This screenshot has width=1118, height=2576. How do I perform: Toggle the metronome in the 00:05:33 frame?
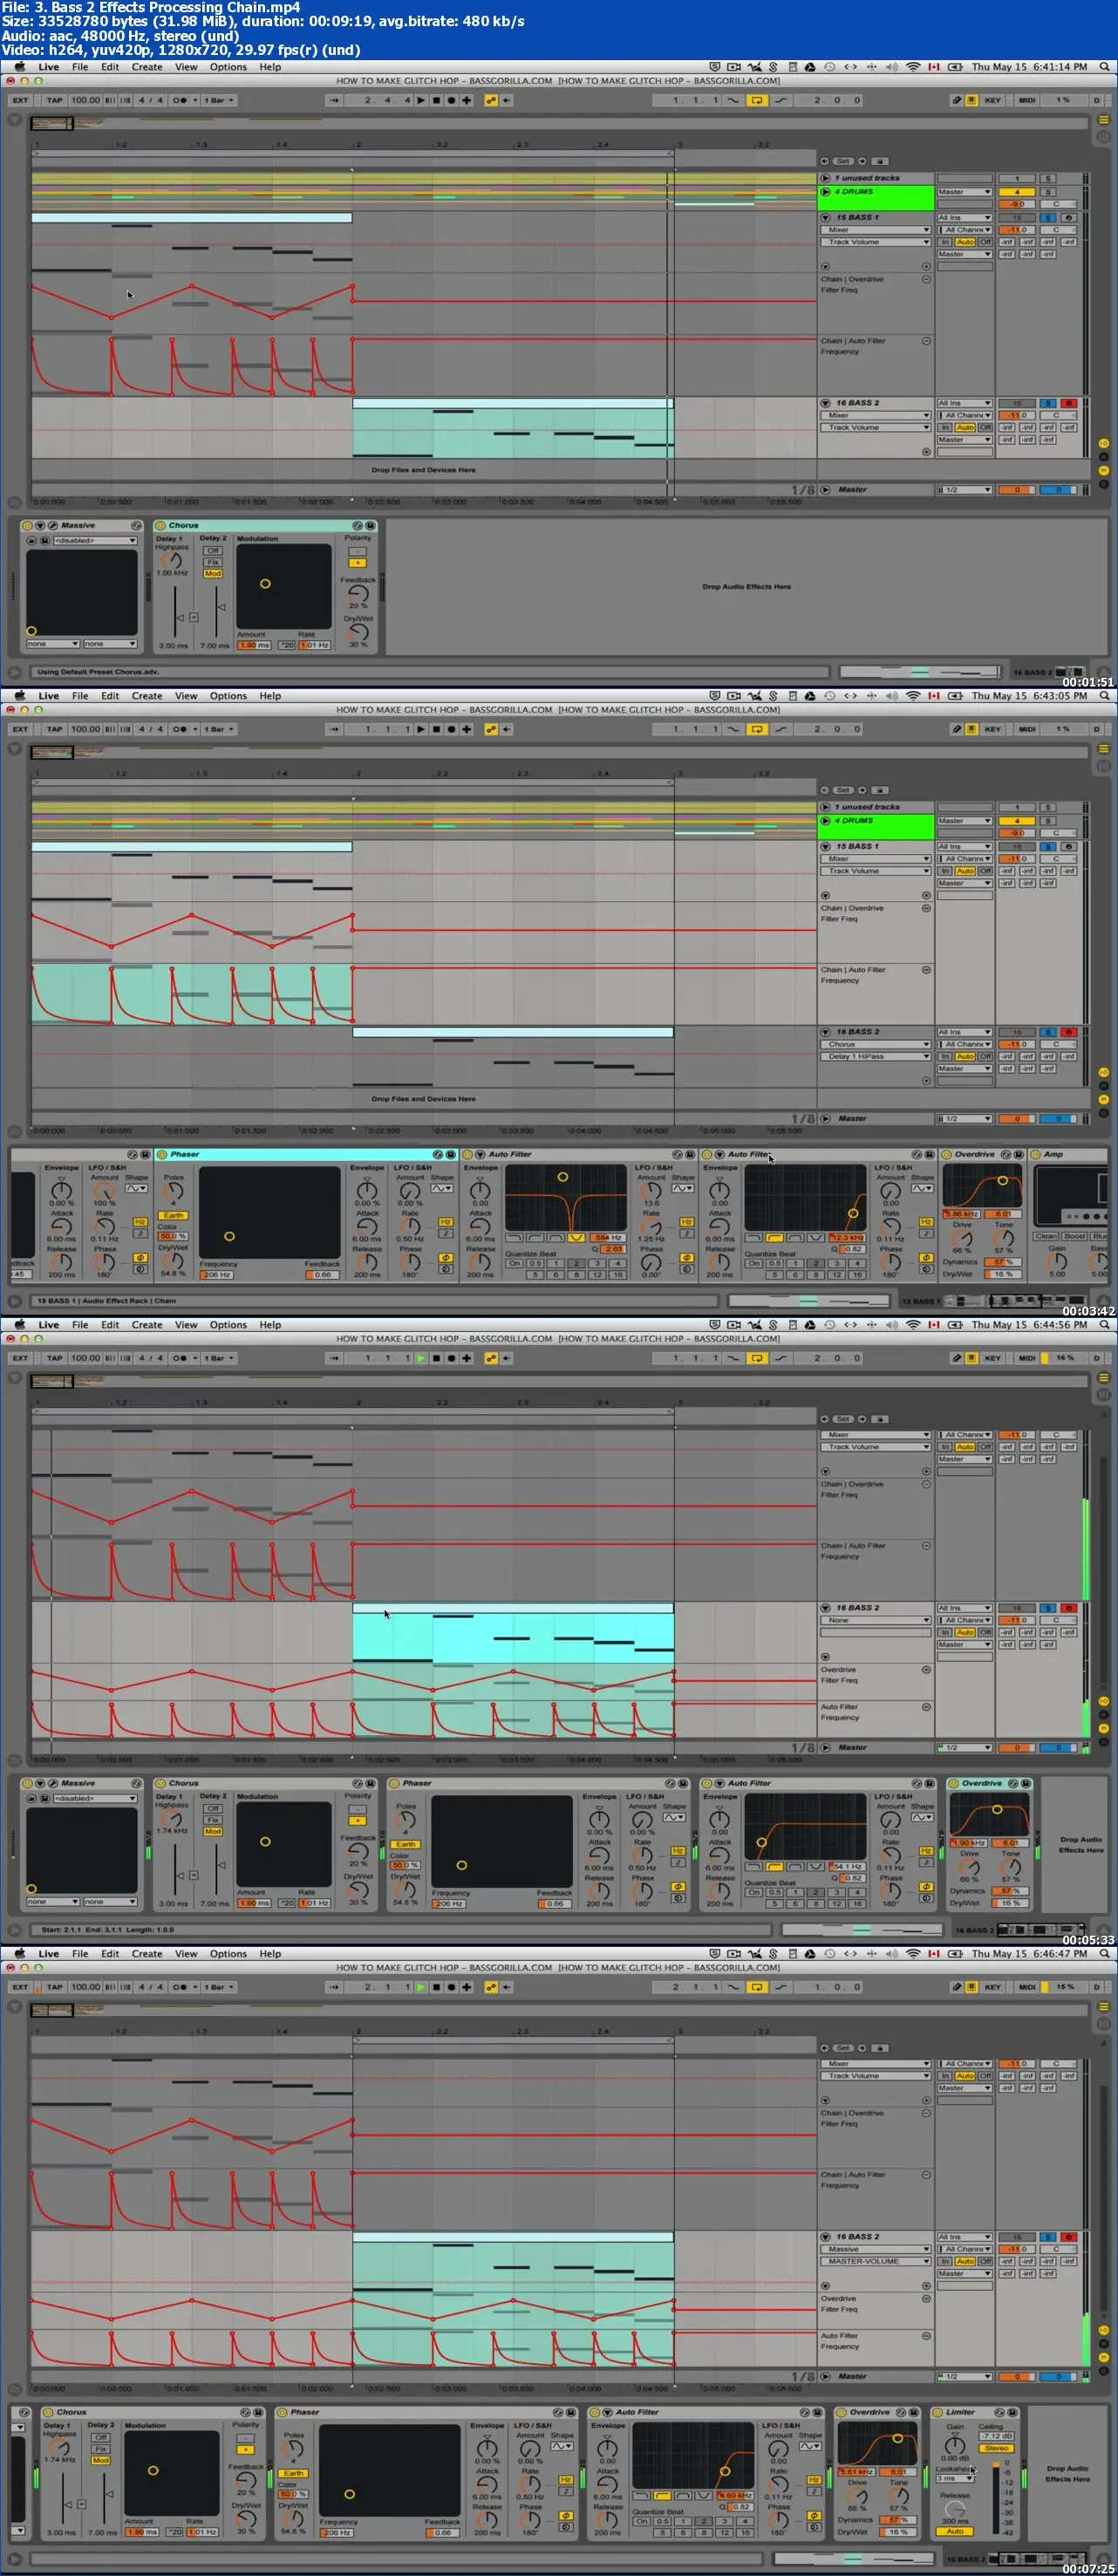180,1358
